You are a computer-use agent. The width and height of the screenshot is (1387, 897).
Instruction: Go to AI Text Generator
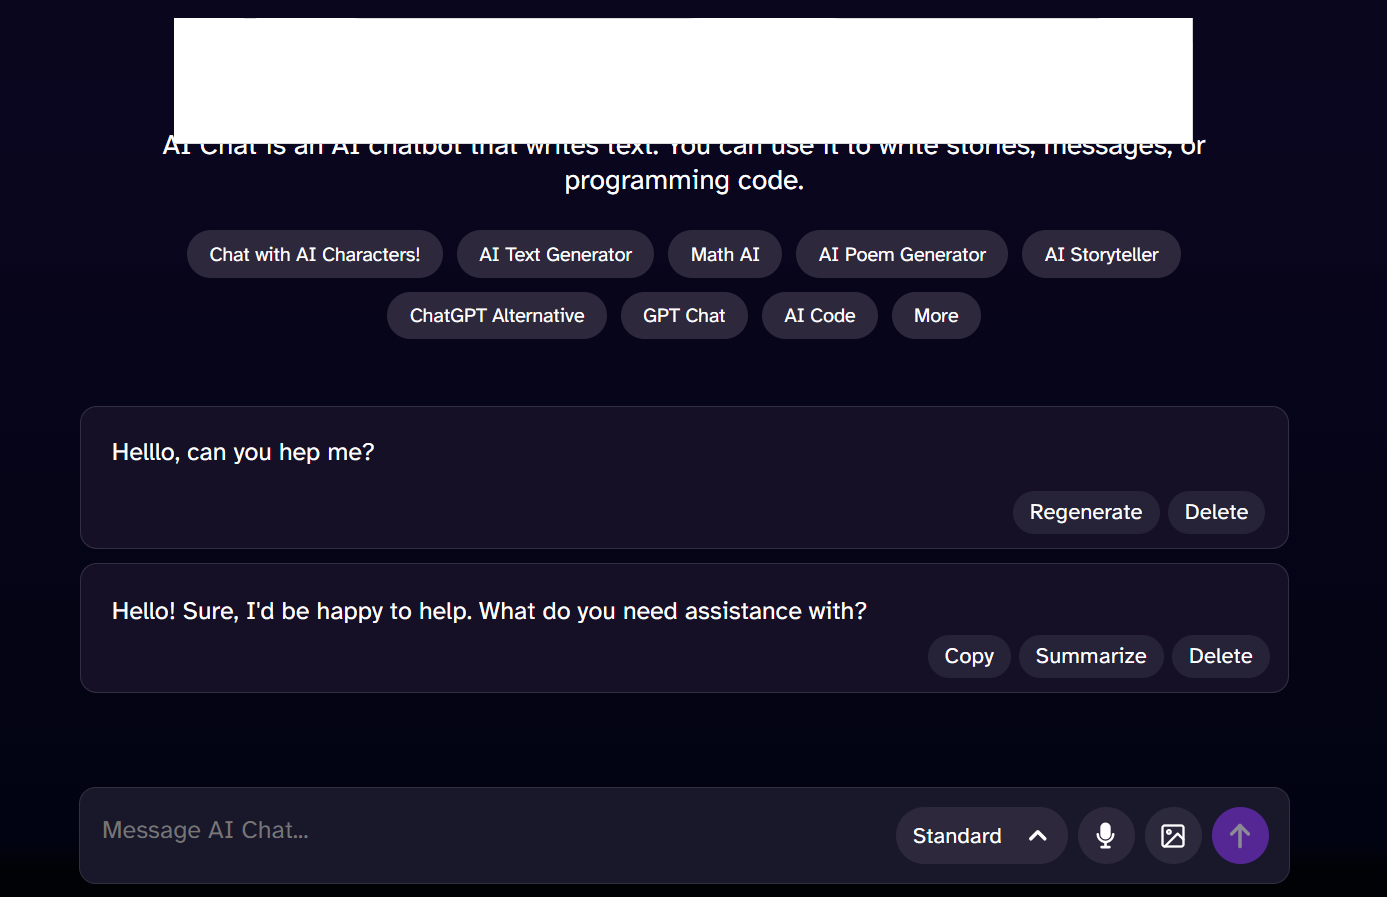pyautogui.click(x=555, y=254)
